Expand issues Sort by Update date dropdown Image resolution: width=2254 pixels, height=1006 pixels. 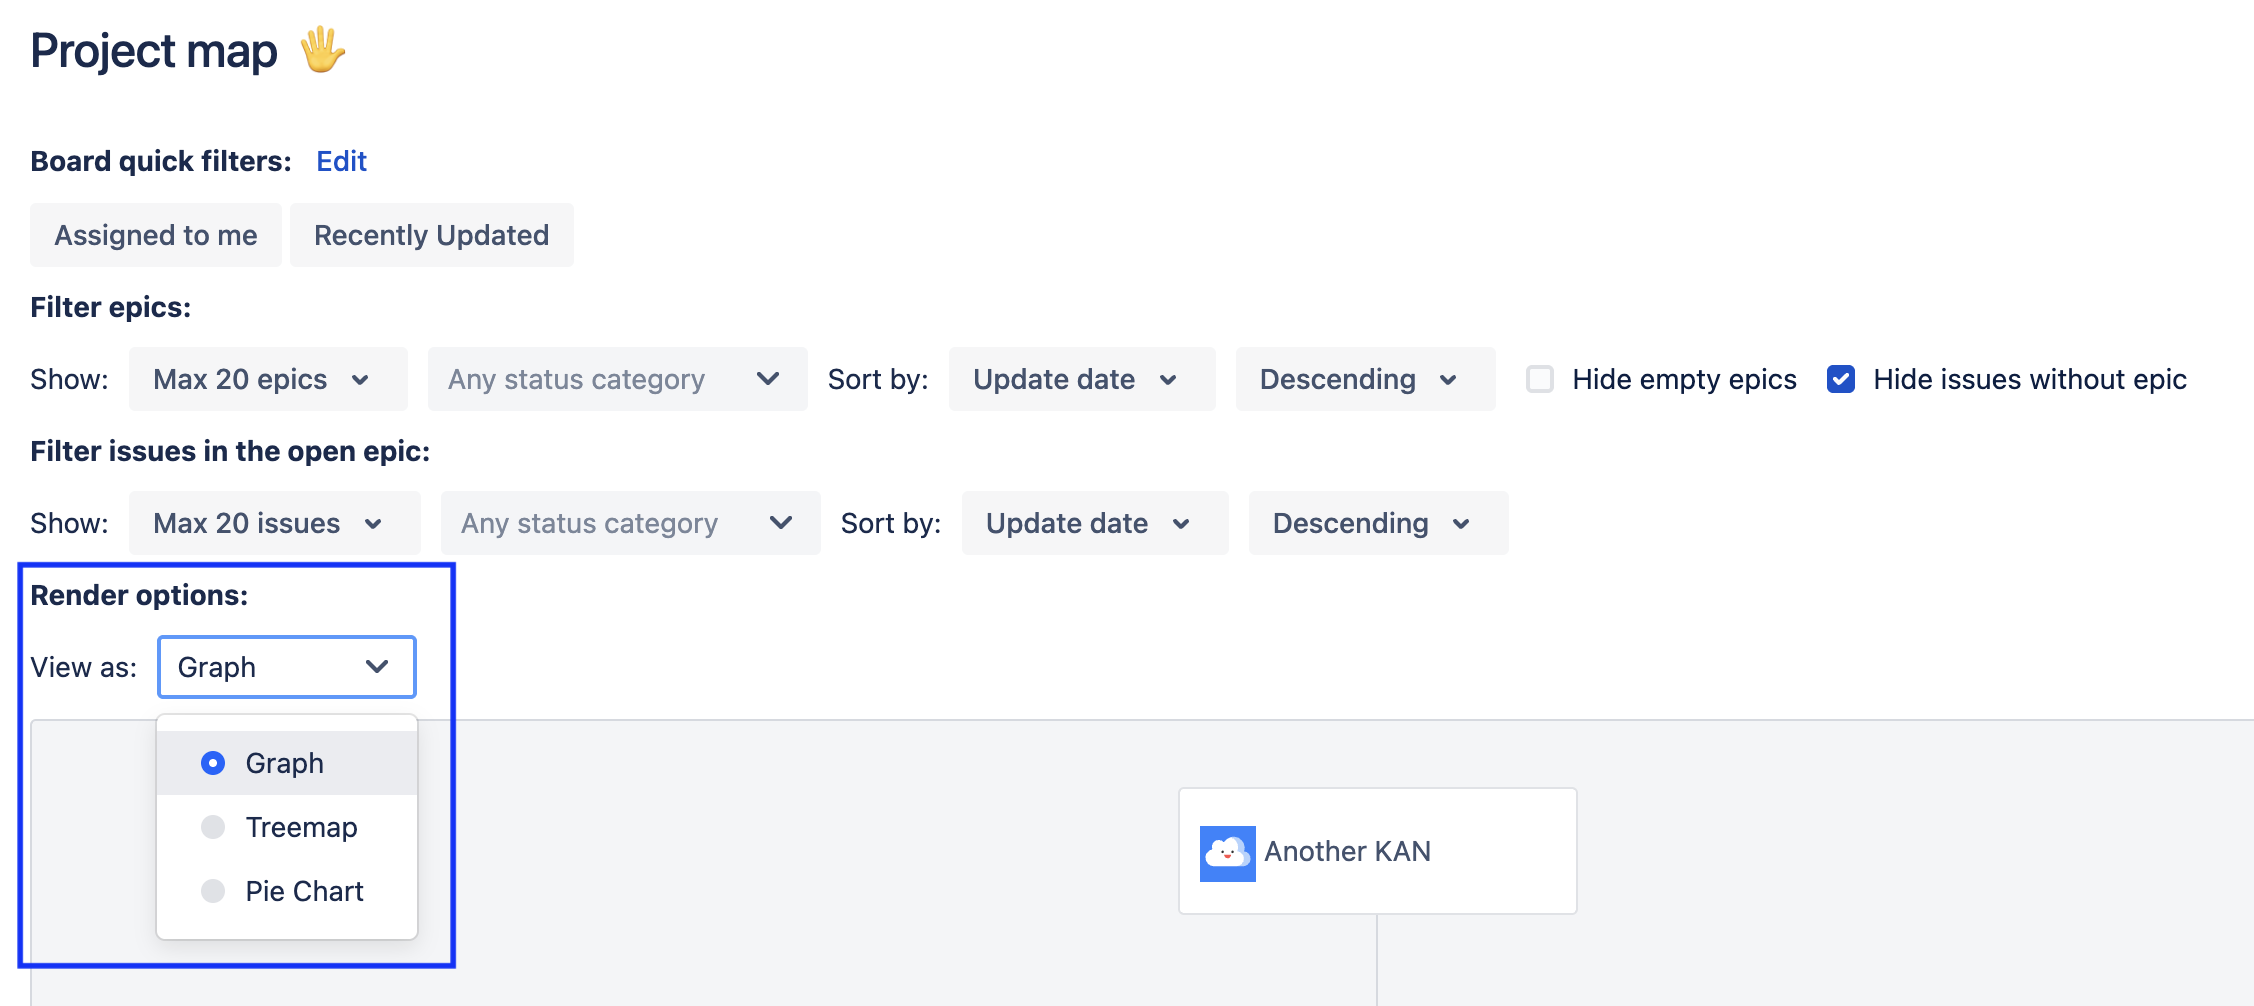[x=1094, y=523]
